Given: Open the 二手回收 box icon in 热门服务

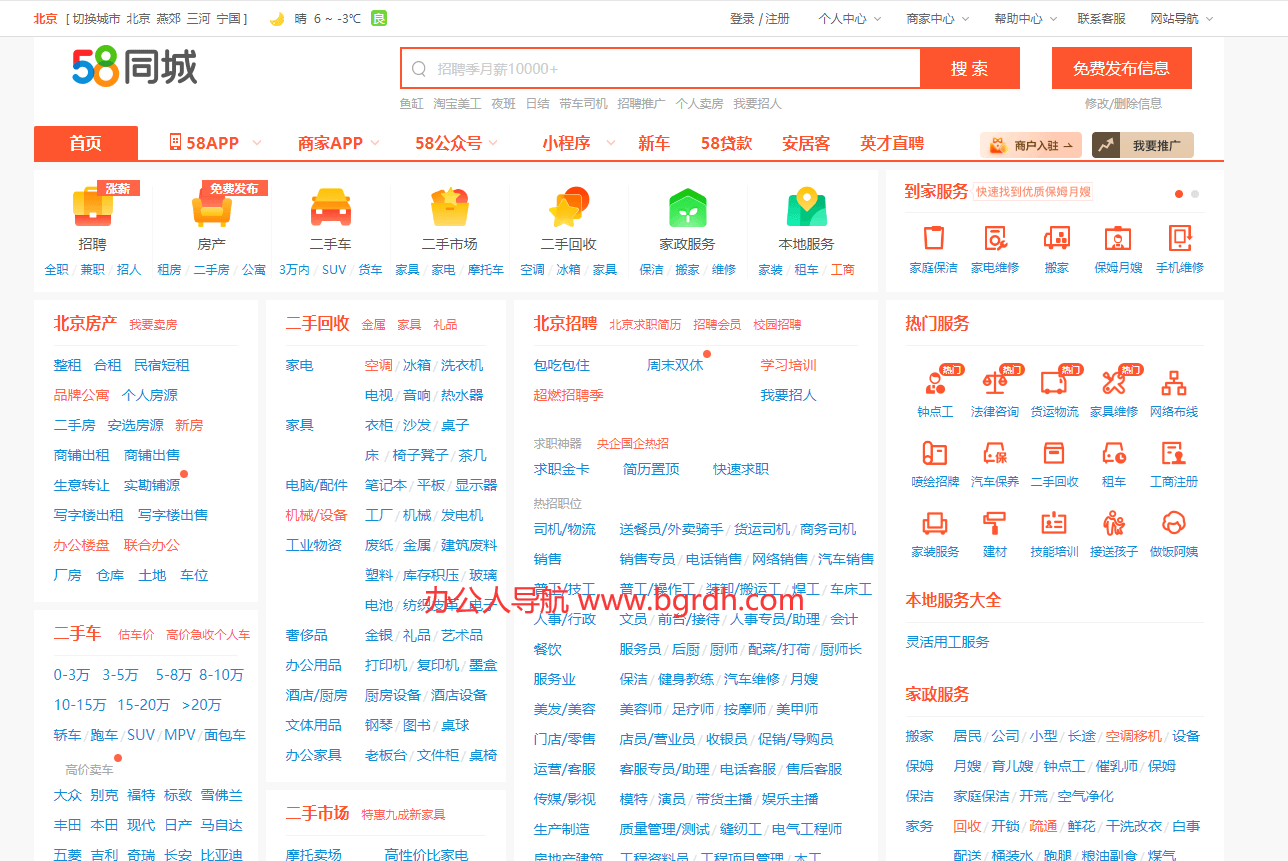Looking at the screenshot, I should point(1054,452).
